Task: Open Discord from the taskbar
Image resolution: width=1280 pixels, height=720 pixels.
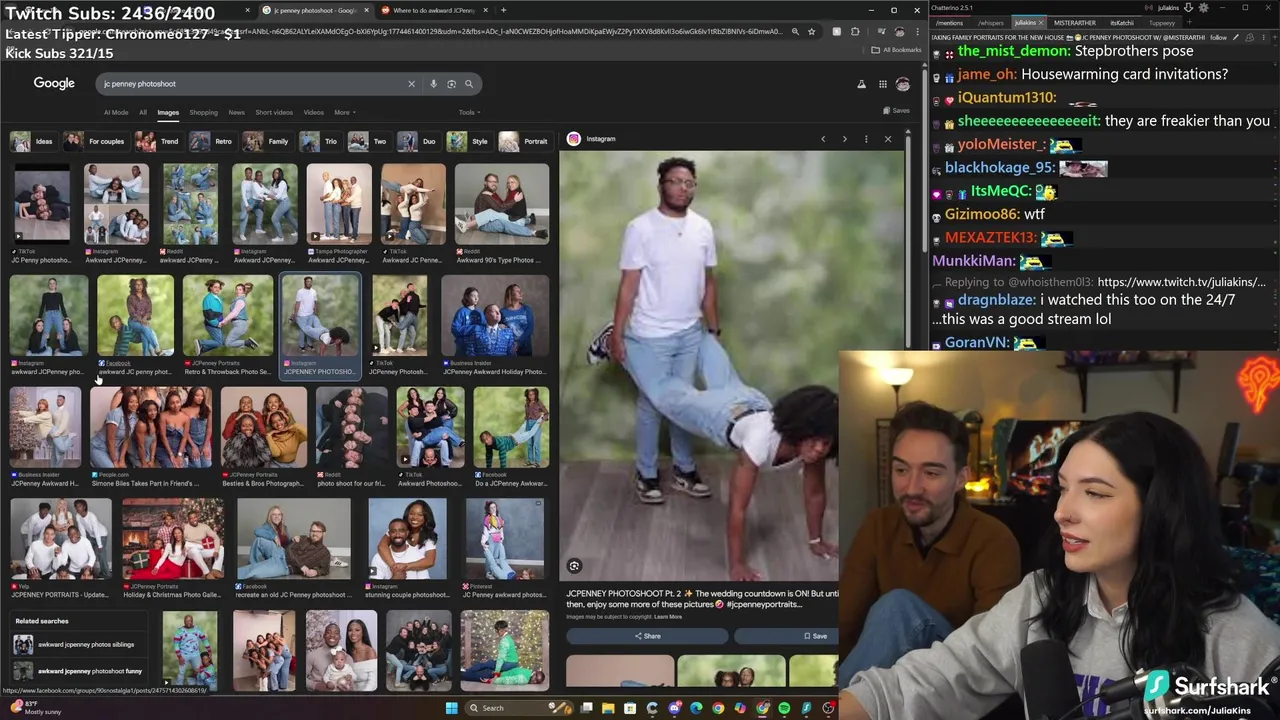Action: (674, 708)
